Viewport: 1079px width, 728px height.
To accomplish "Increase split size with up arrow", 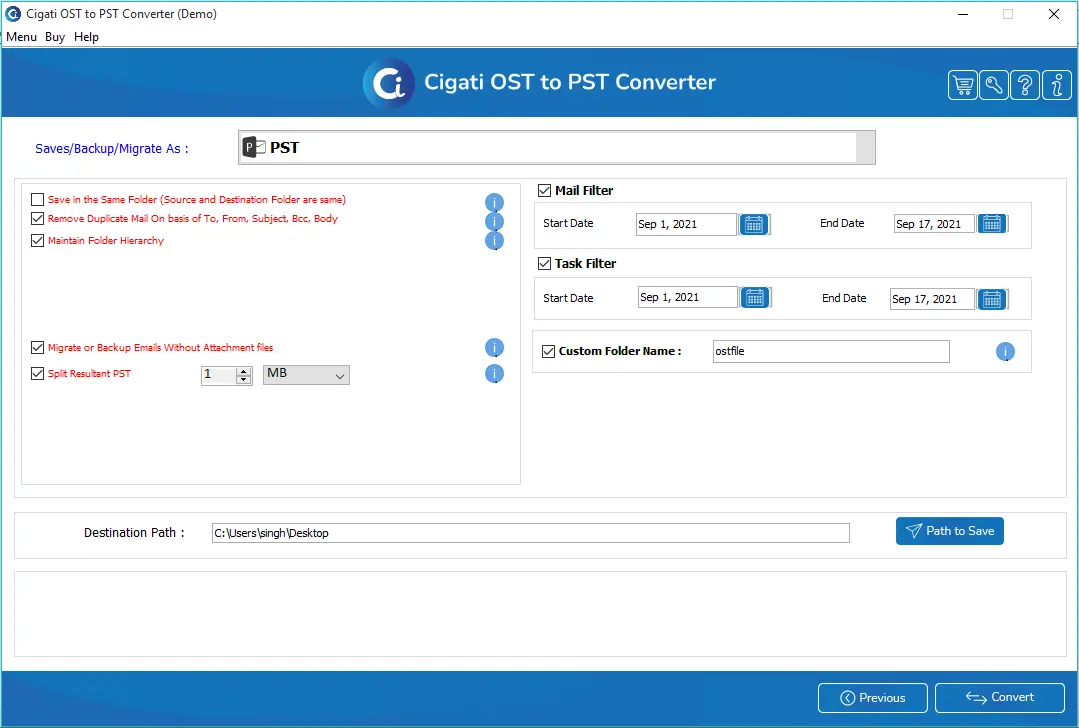I will click(x=243, y=371).
